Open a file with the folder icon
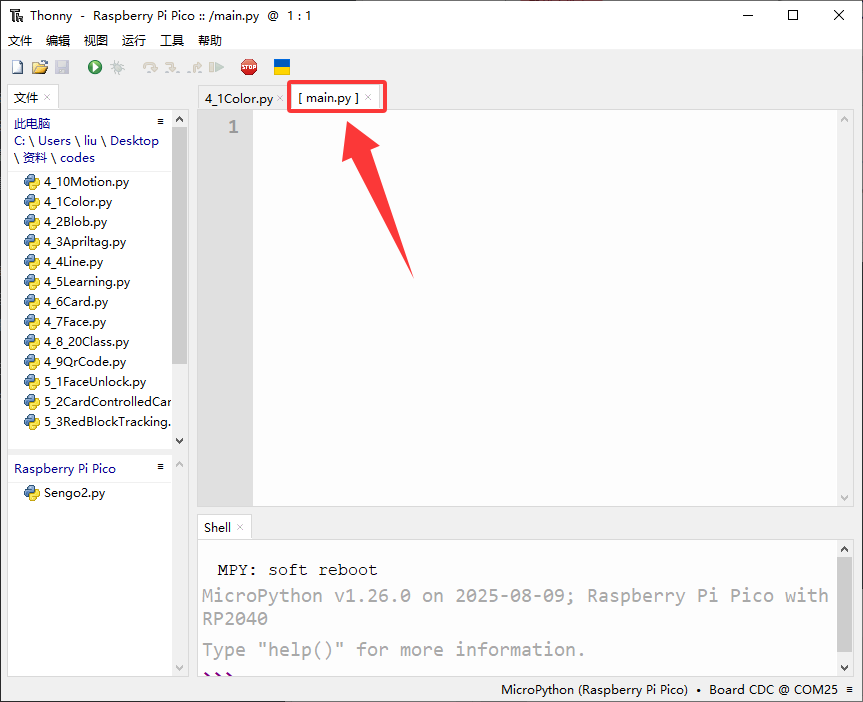This screenshot has height=702, width=863. click(40, 67)
